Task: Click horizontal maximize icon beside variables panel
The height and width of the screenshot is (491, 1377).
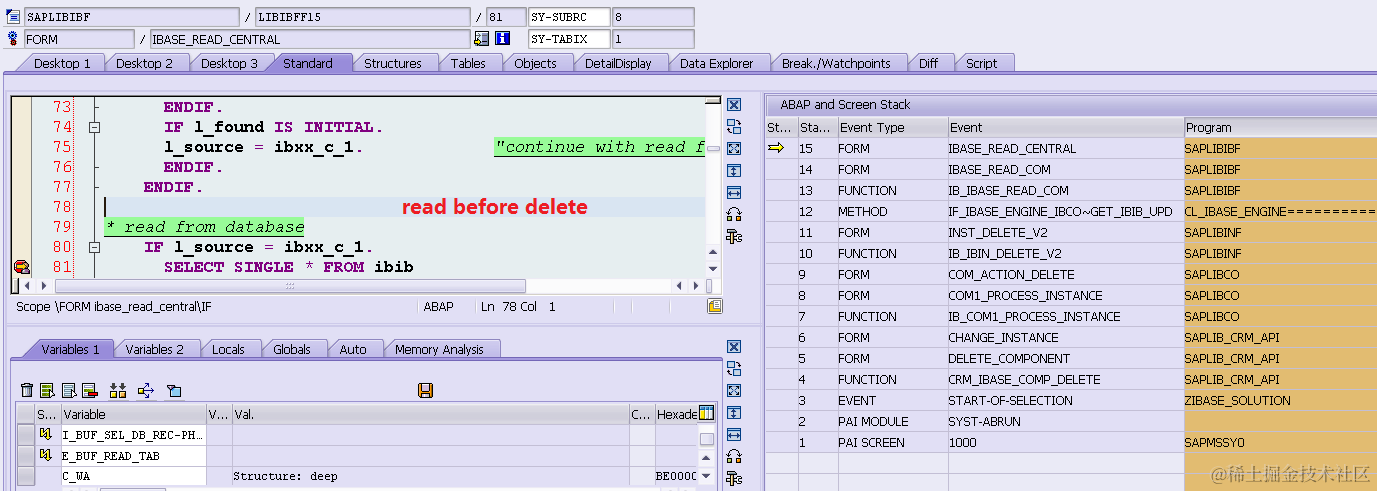Action: (733, 434)
